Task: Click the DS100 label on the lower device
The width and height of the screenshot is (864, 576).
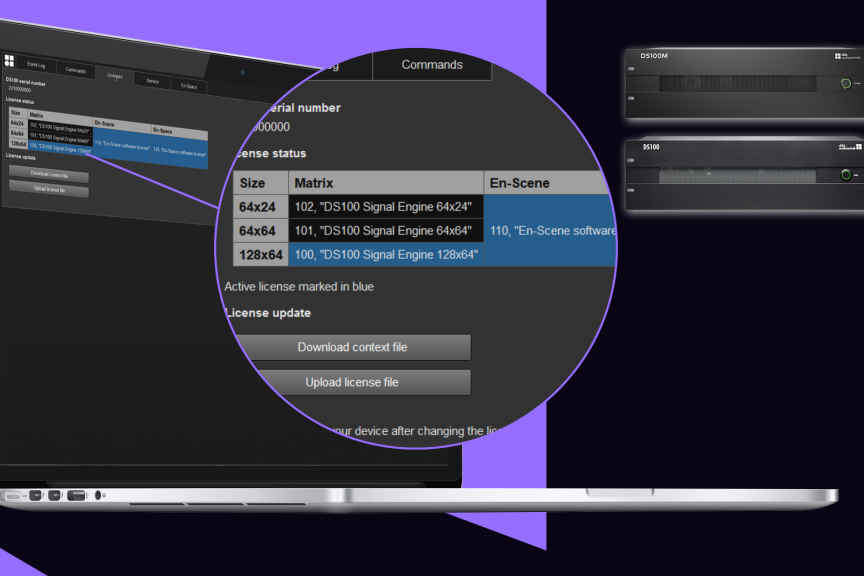Action: (x=651, y=147)
